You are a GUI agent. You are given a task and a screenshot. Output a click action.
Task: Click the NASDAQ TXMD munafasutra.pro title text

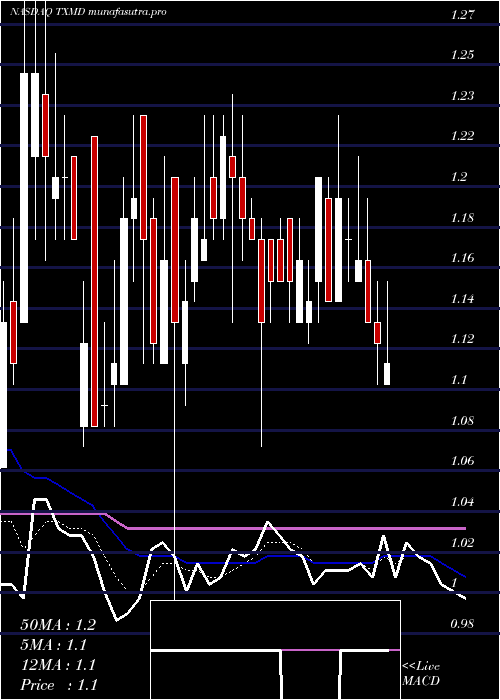pos(88,12)
